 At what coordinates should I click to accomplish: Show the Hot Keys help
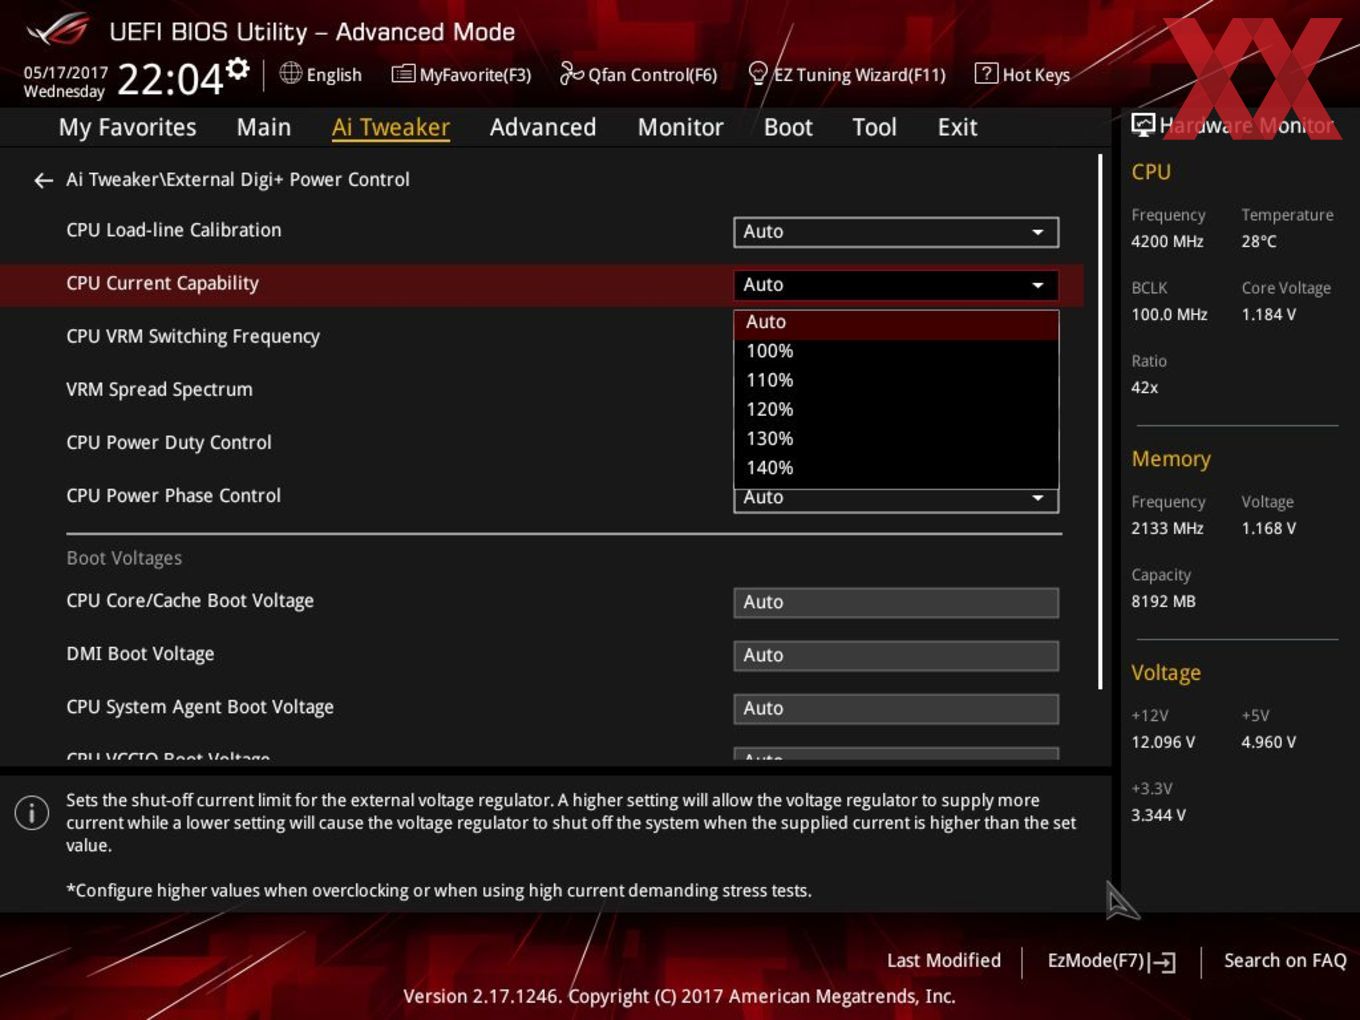[1022, 74]
